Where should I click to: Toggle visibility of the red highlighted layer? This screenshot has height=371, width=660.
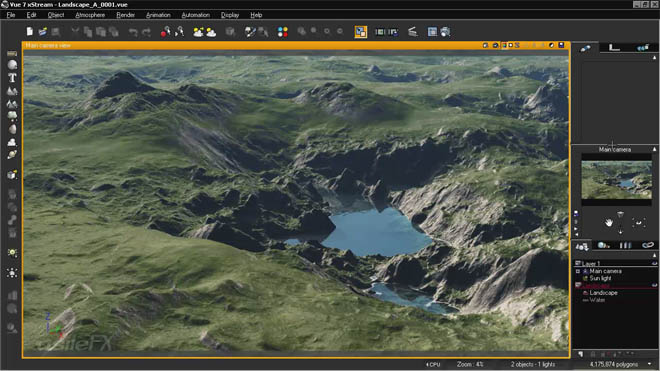click(x=654, y=286)
